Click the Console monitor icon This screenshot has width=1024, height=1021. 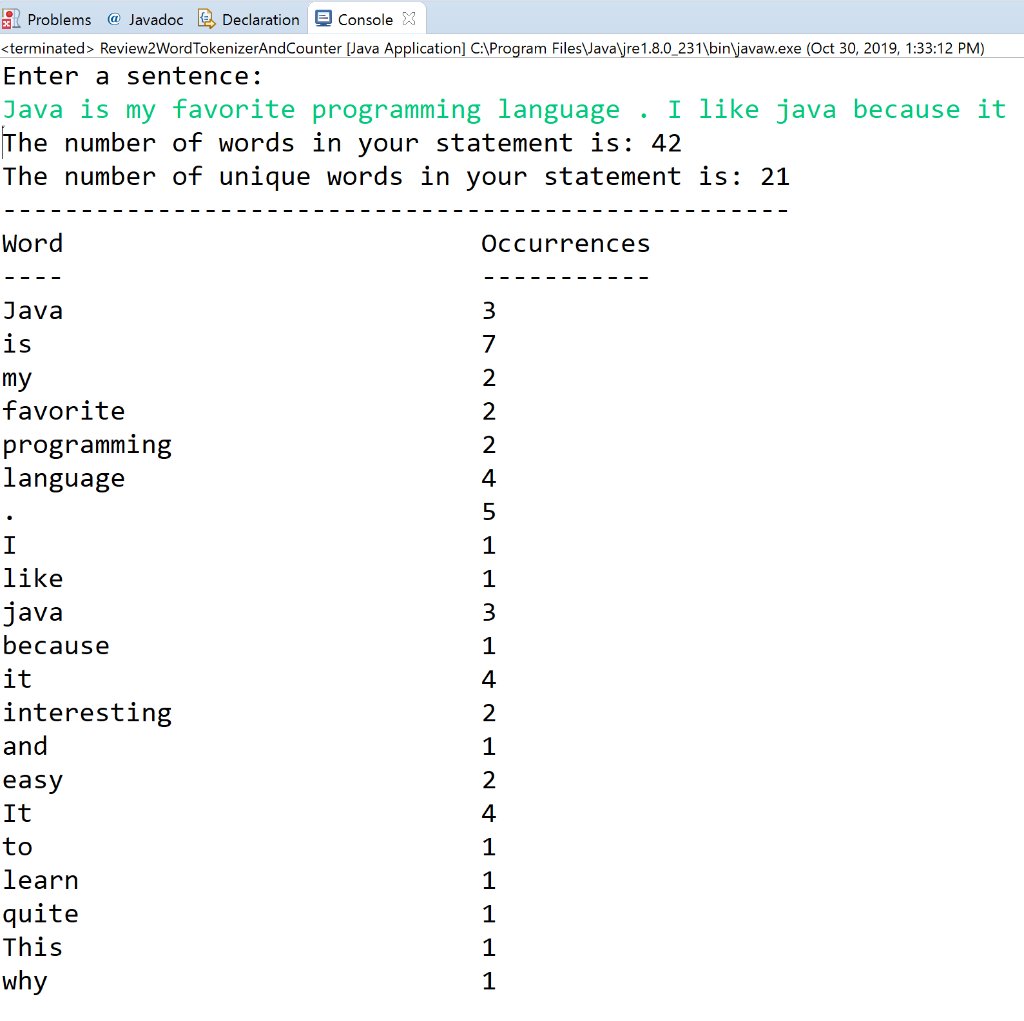click(x=323, y=17)
